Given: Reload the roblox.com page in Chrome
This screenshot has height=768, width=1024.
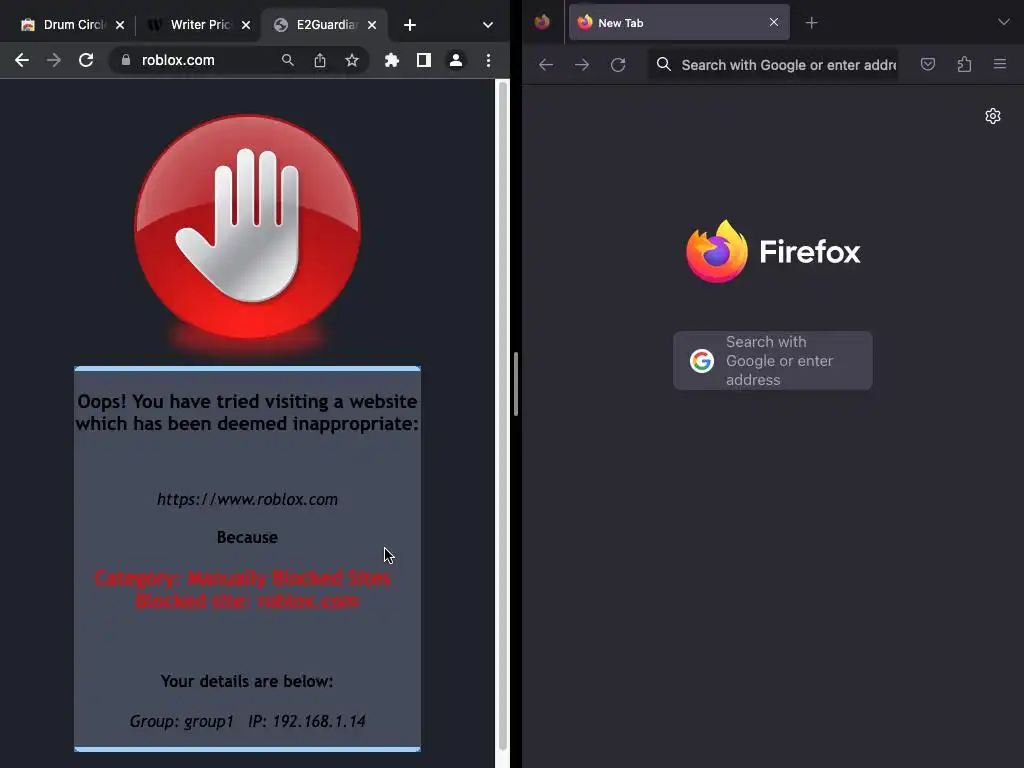Looking at the screenshot, I should point(86,60).
